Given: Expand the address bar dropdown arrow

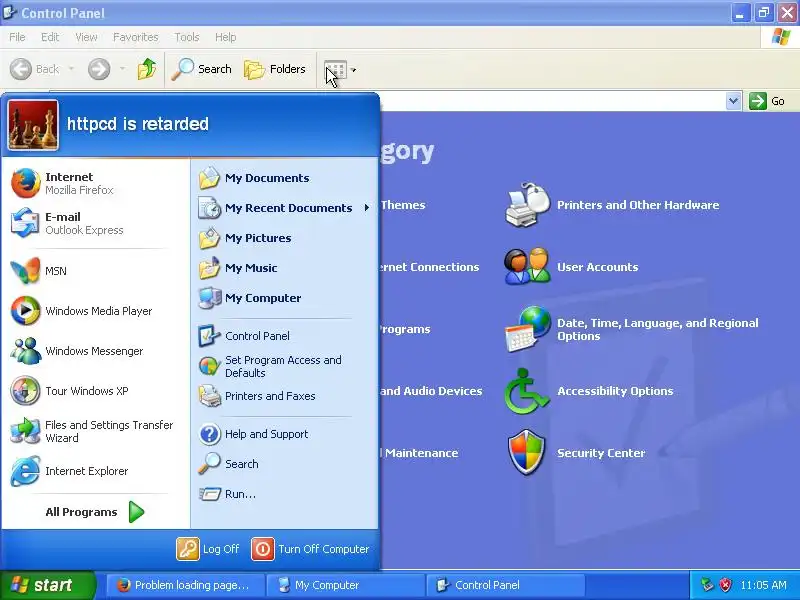Looking at the screenshot, I should pyautogui.click(x=733, y=101).
